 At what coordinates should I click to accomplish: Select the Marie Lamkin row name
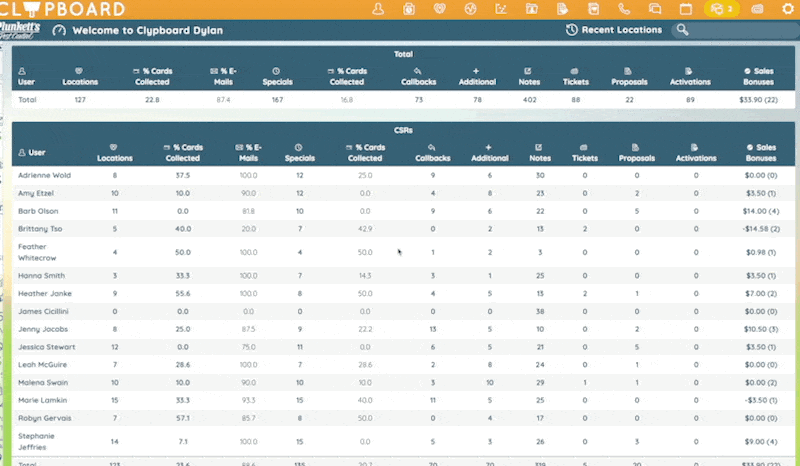42,401
